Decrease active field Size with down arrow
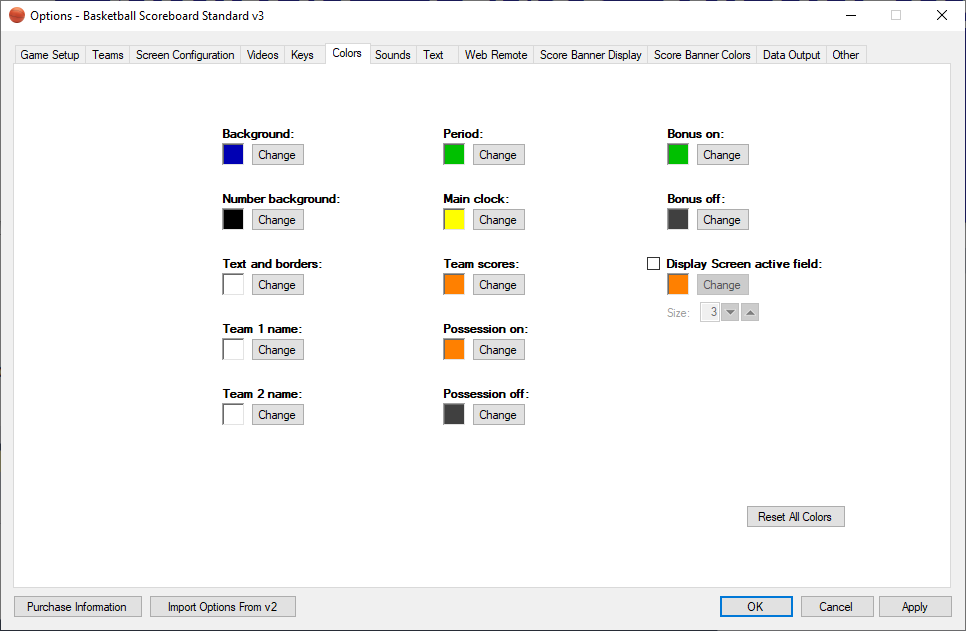Viewport: 966px width, 631px height. (x=730, y=313)
